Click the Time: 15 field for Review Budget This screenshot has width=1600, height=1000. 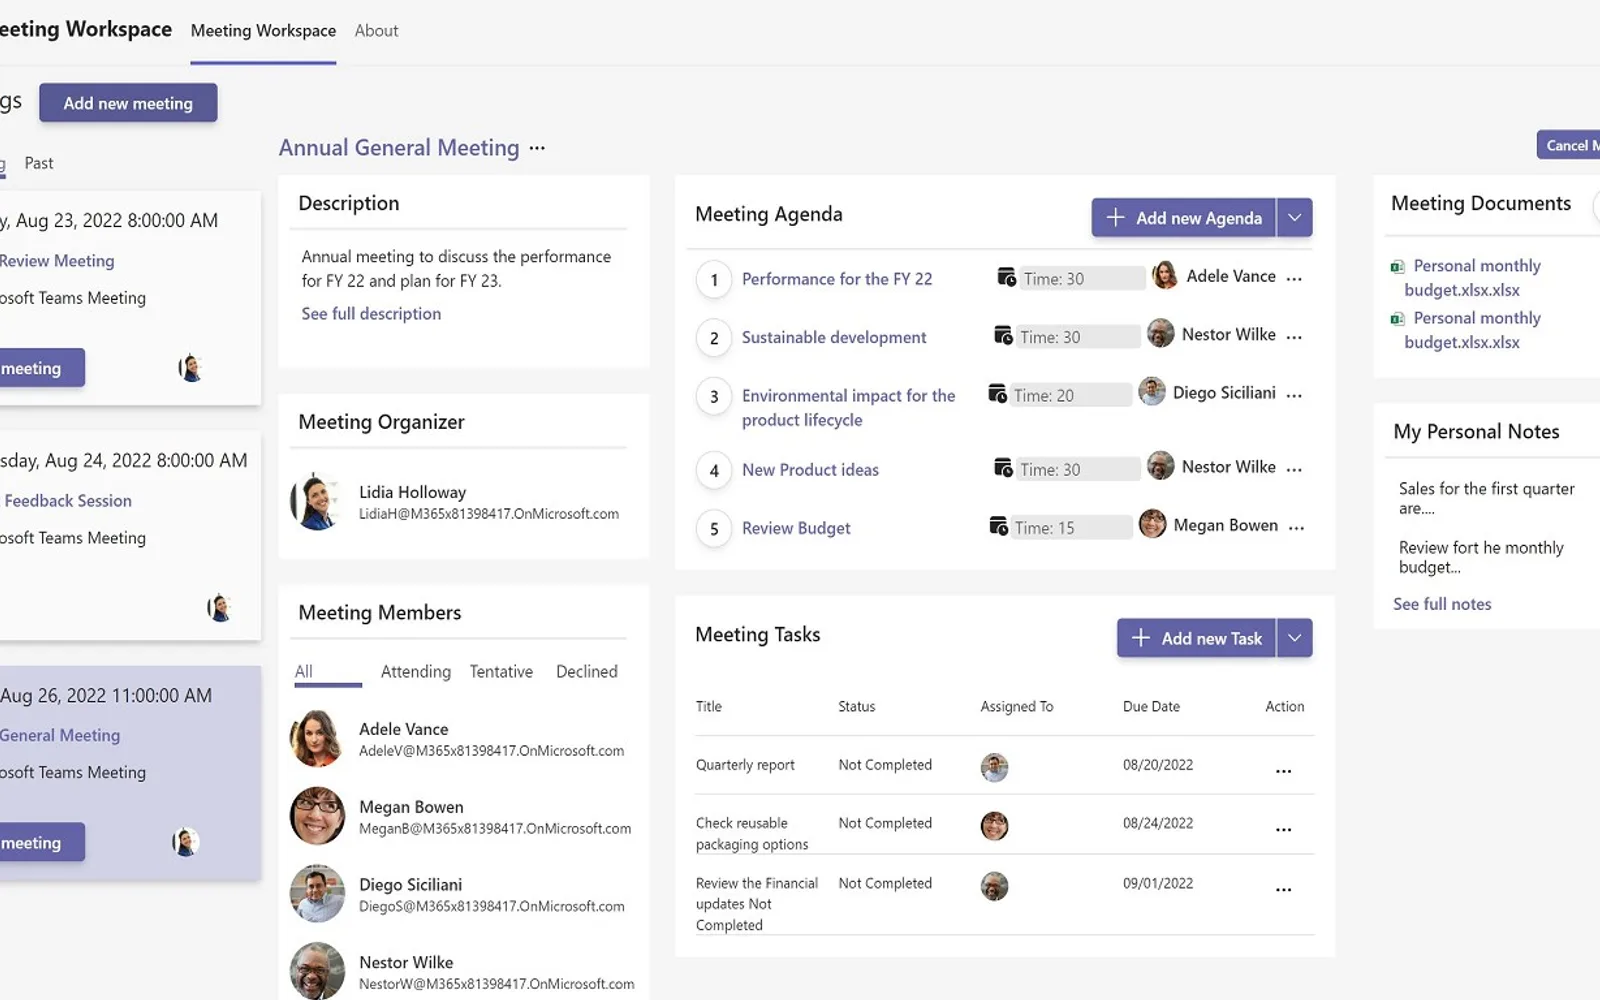(x=1071, y=527)
